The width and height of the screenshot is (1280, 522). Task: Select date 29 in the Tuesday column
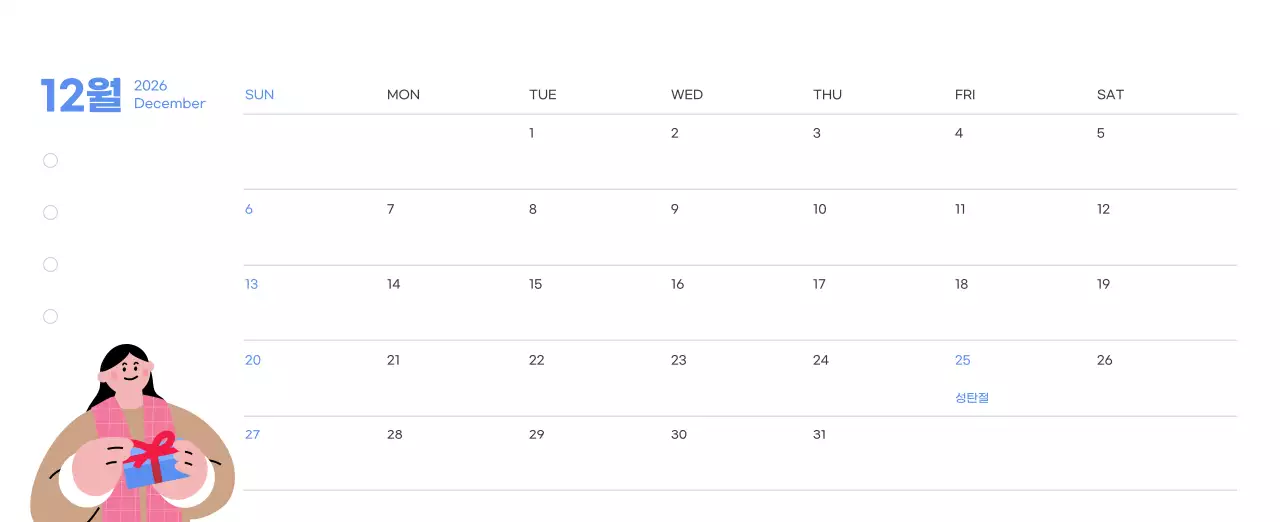[x=537, y=435]
